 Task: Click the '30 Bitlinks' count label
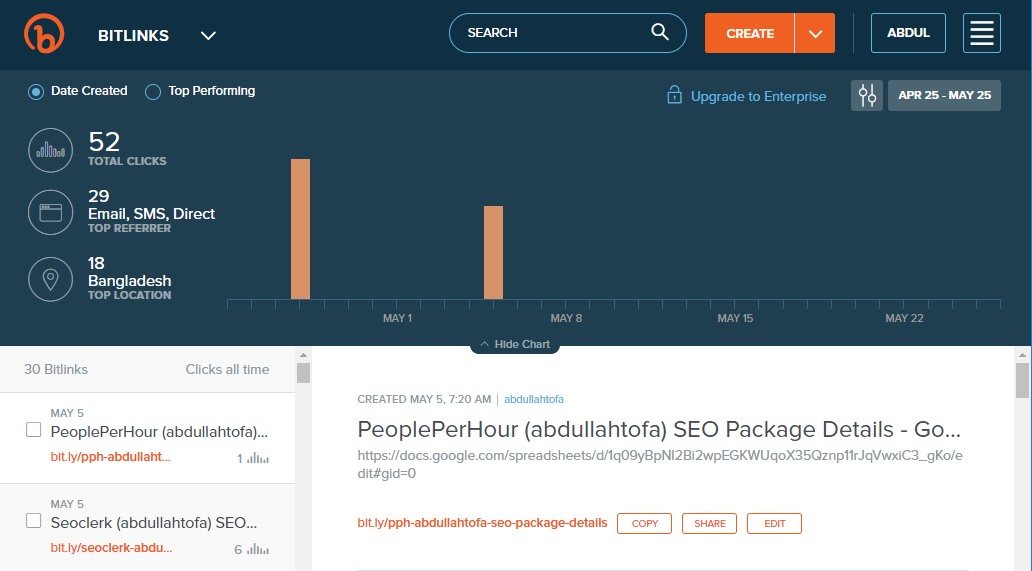coord(56,370)
